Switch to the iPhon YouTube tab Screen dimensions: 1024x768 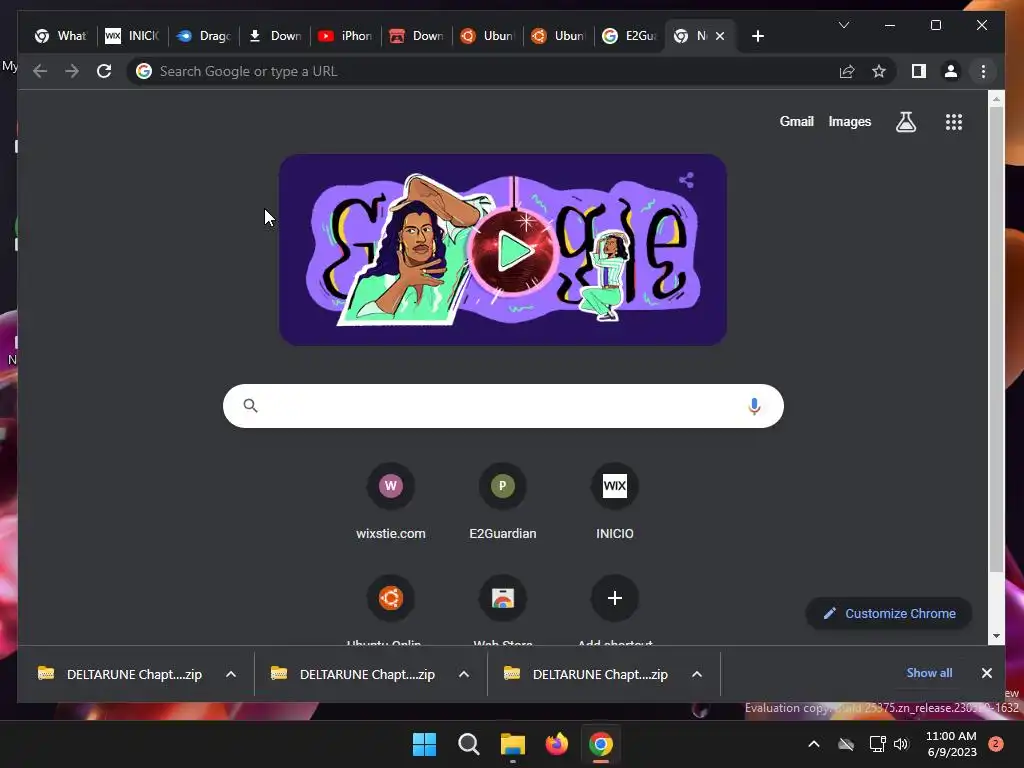[x=345, y=36]
